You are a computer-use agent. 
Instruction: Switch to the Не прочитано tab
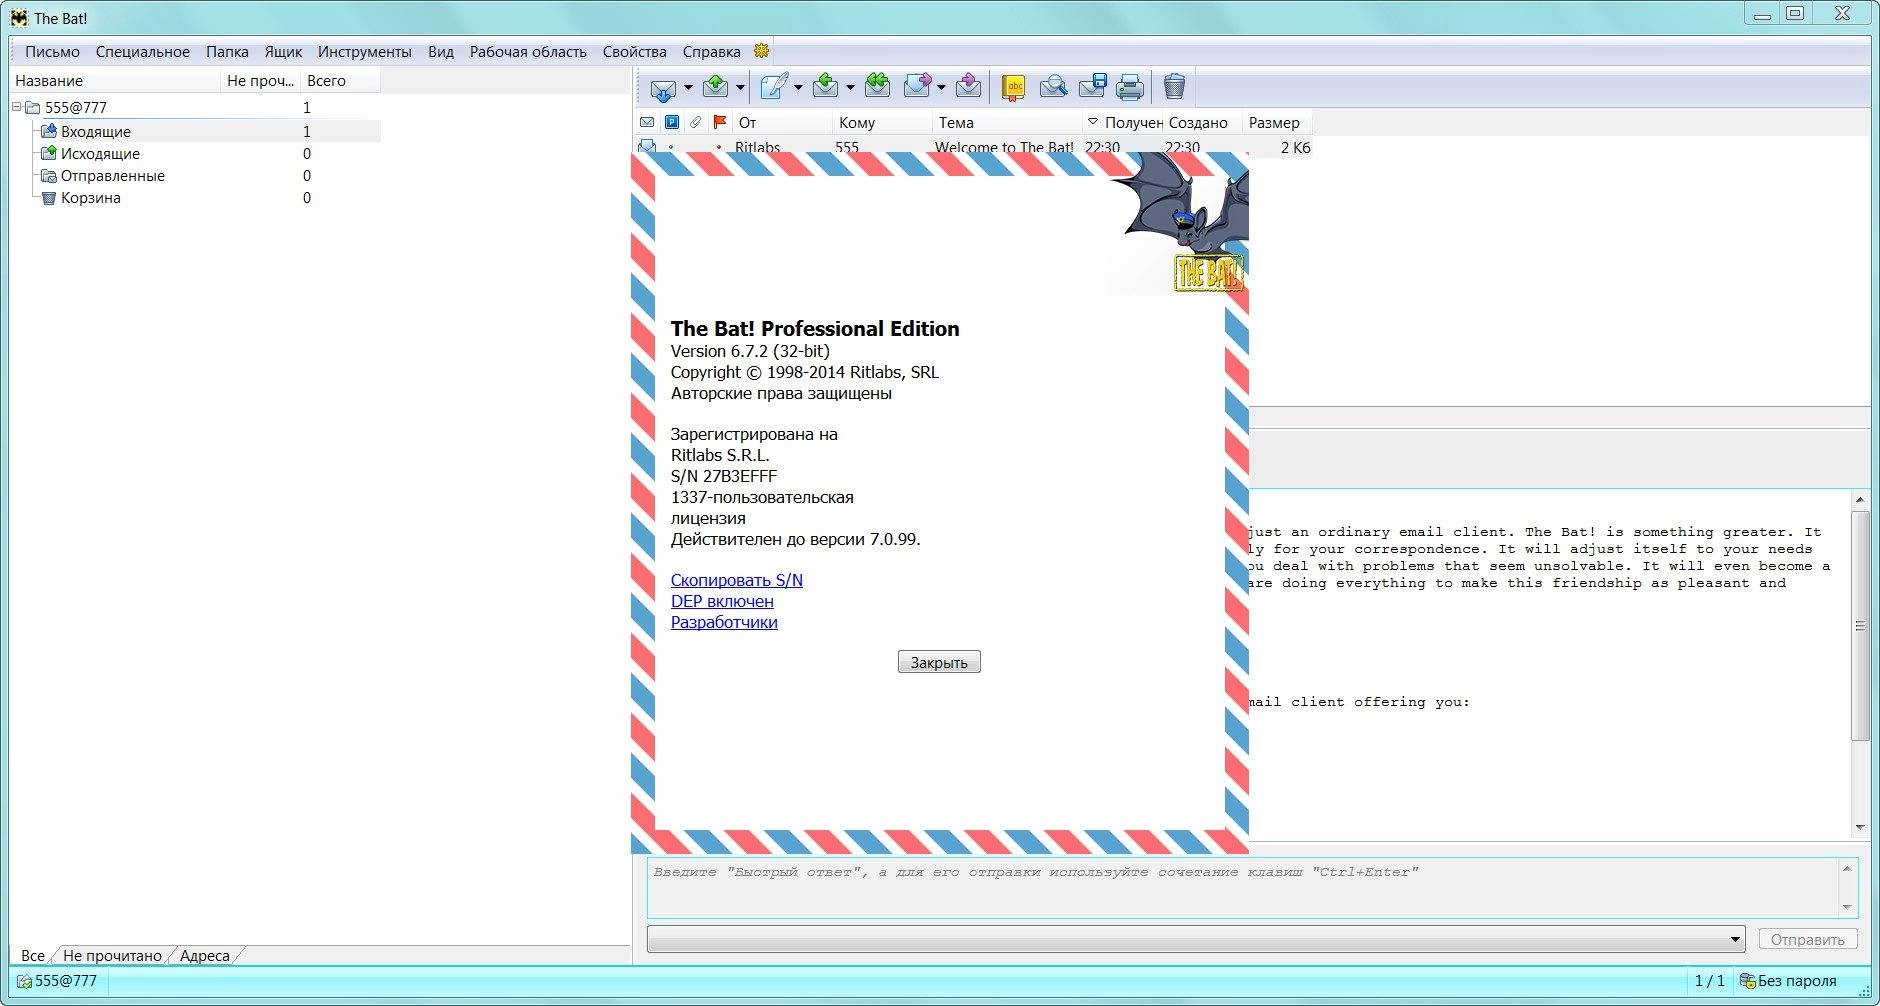[x=112, y=955]
